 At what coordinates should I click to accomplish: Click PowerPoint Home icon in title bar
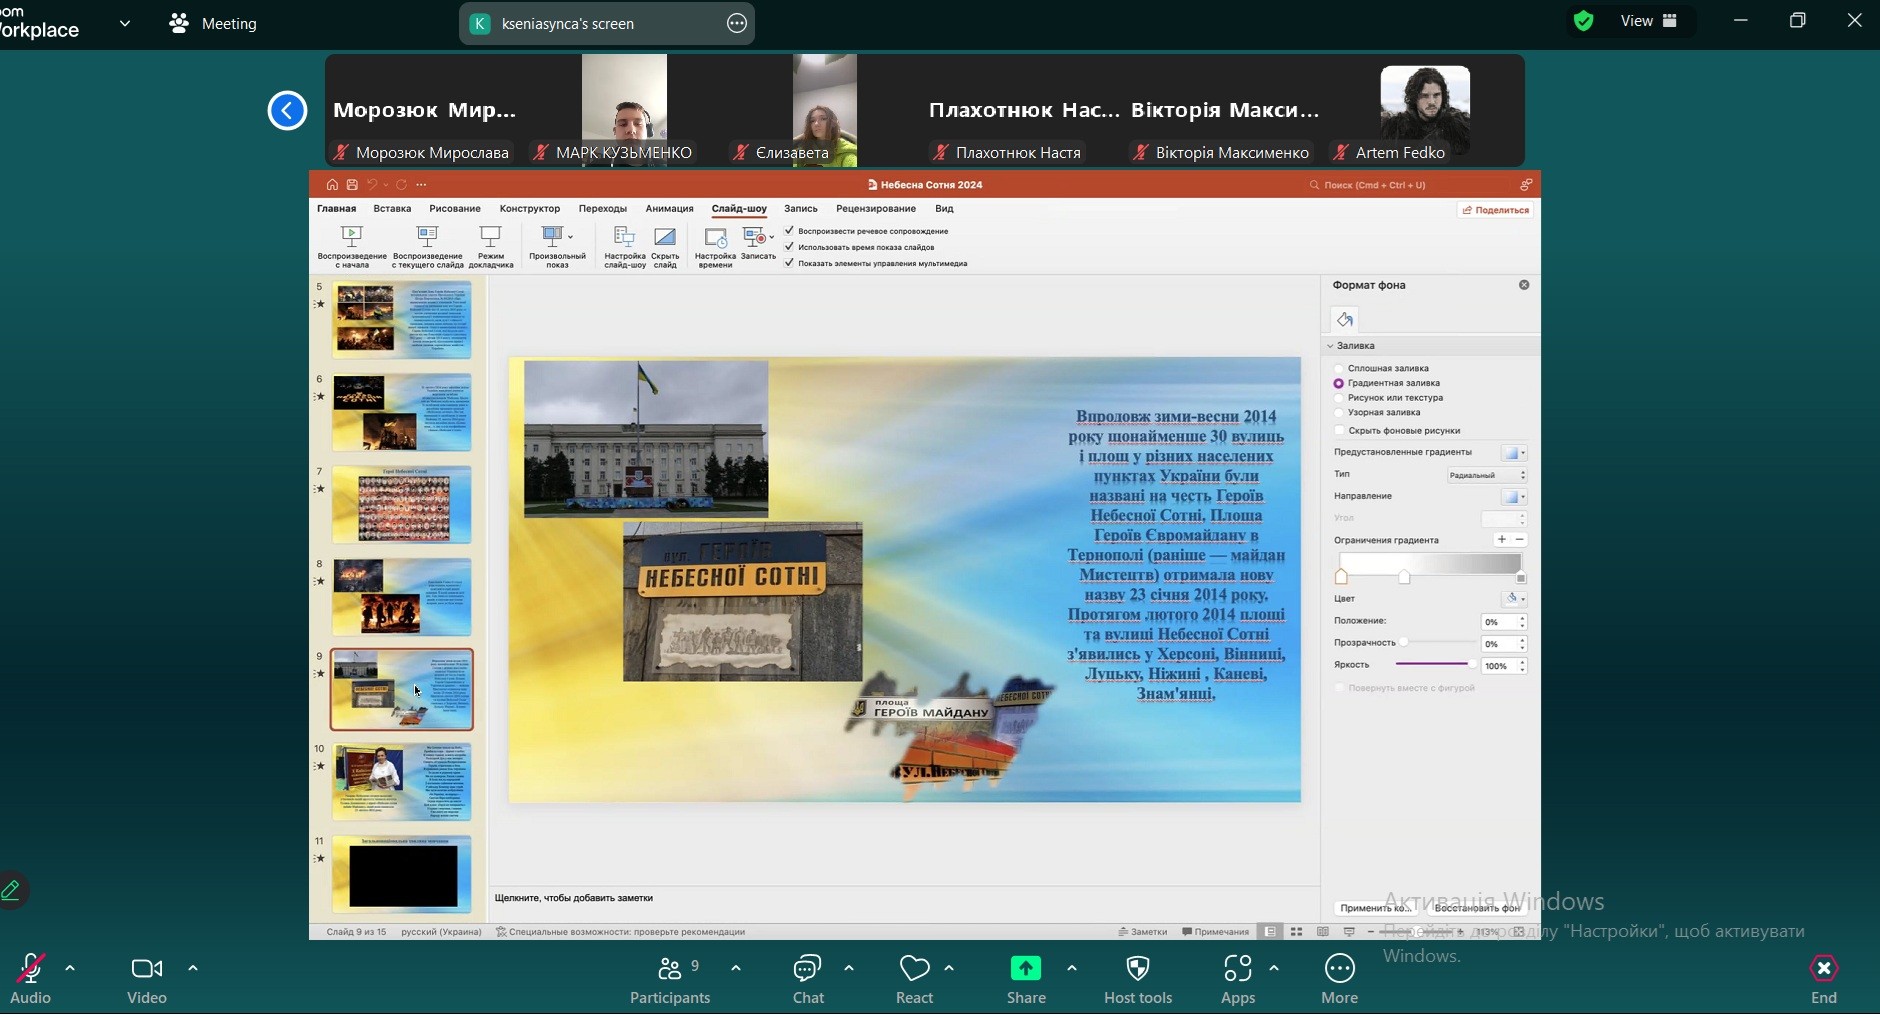(332, 185)
